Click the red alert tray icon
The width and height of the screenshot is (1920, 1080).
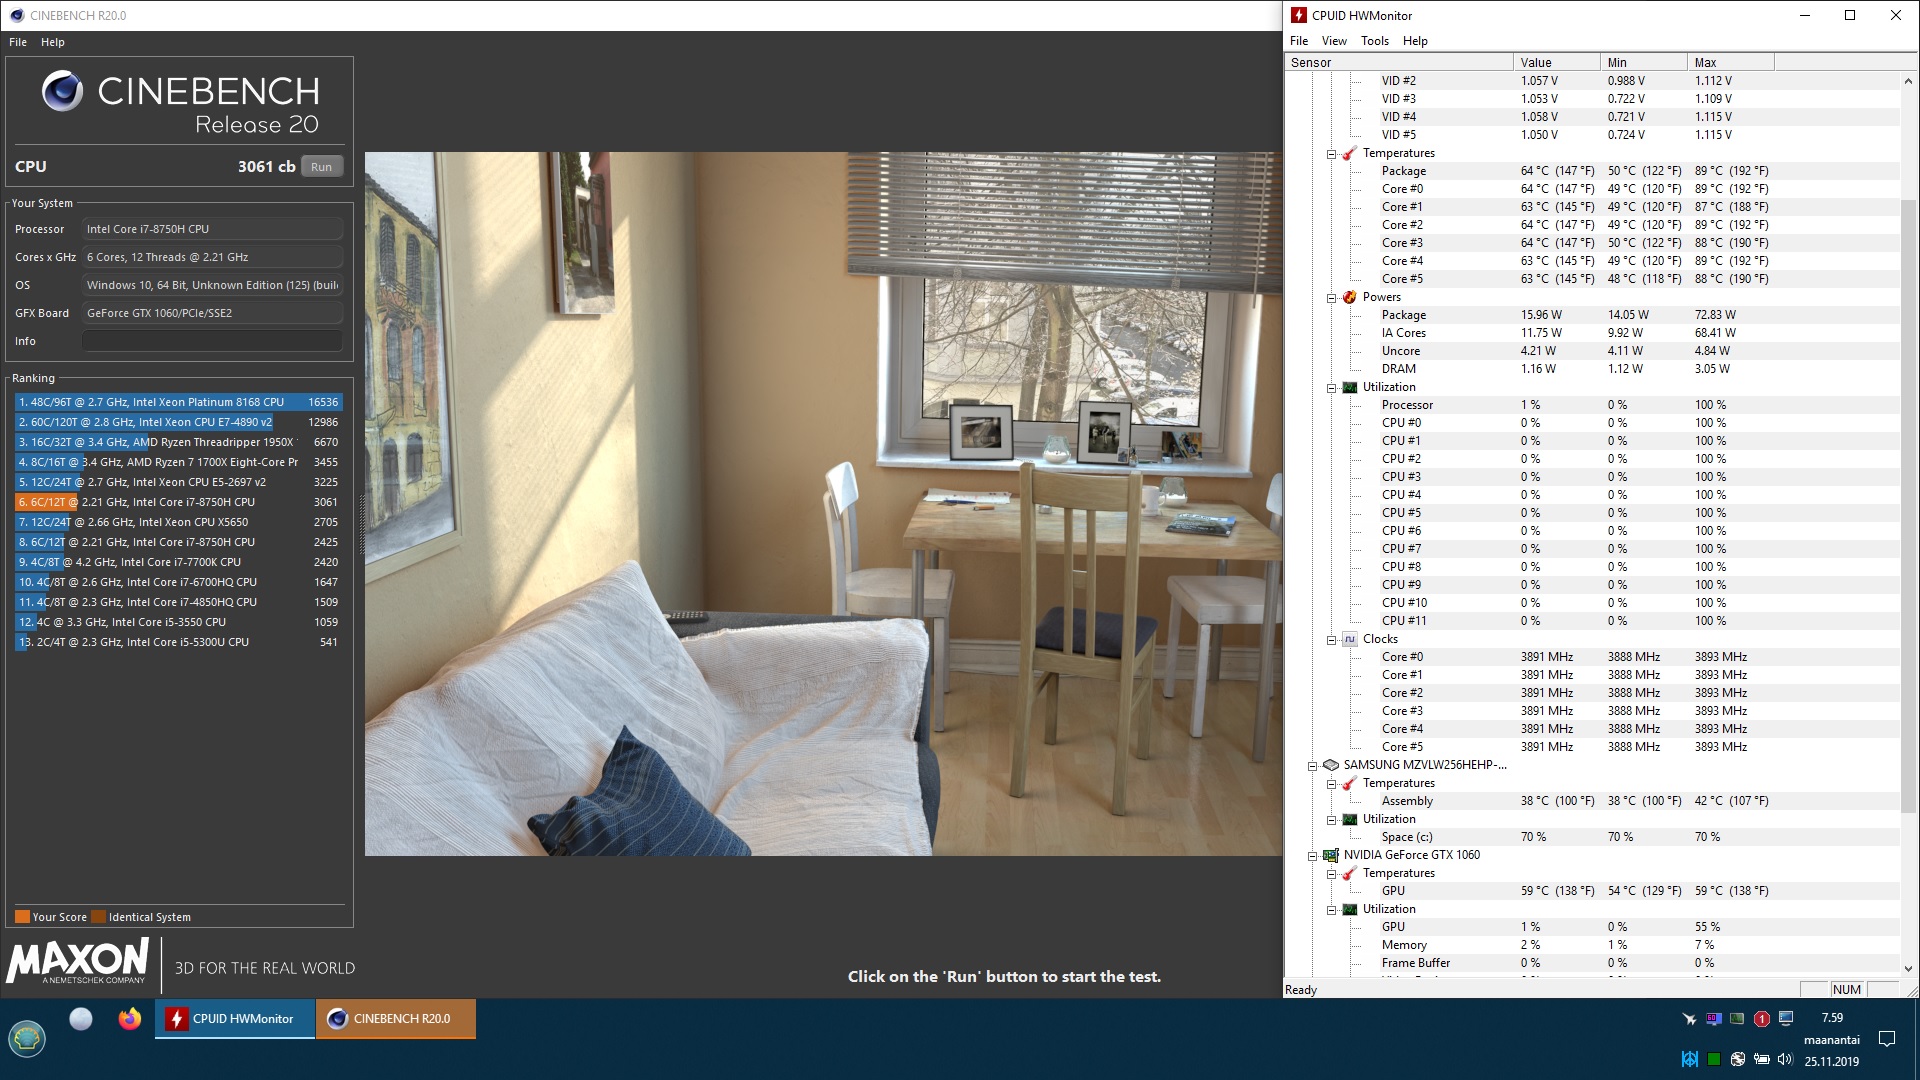click(1762, 1019)
